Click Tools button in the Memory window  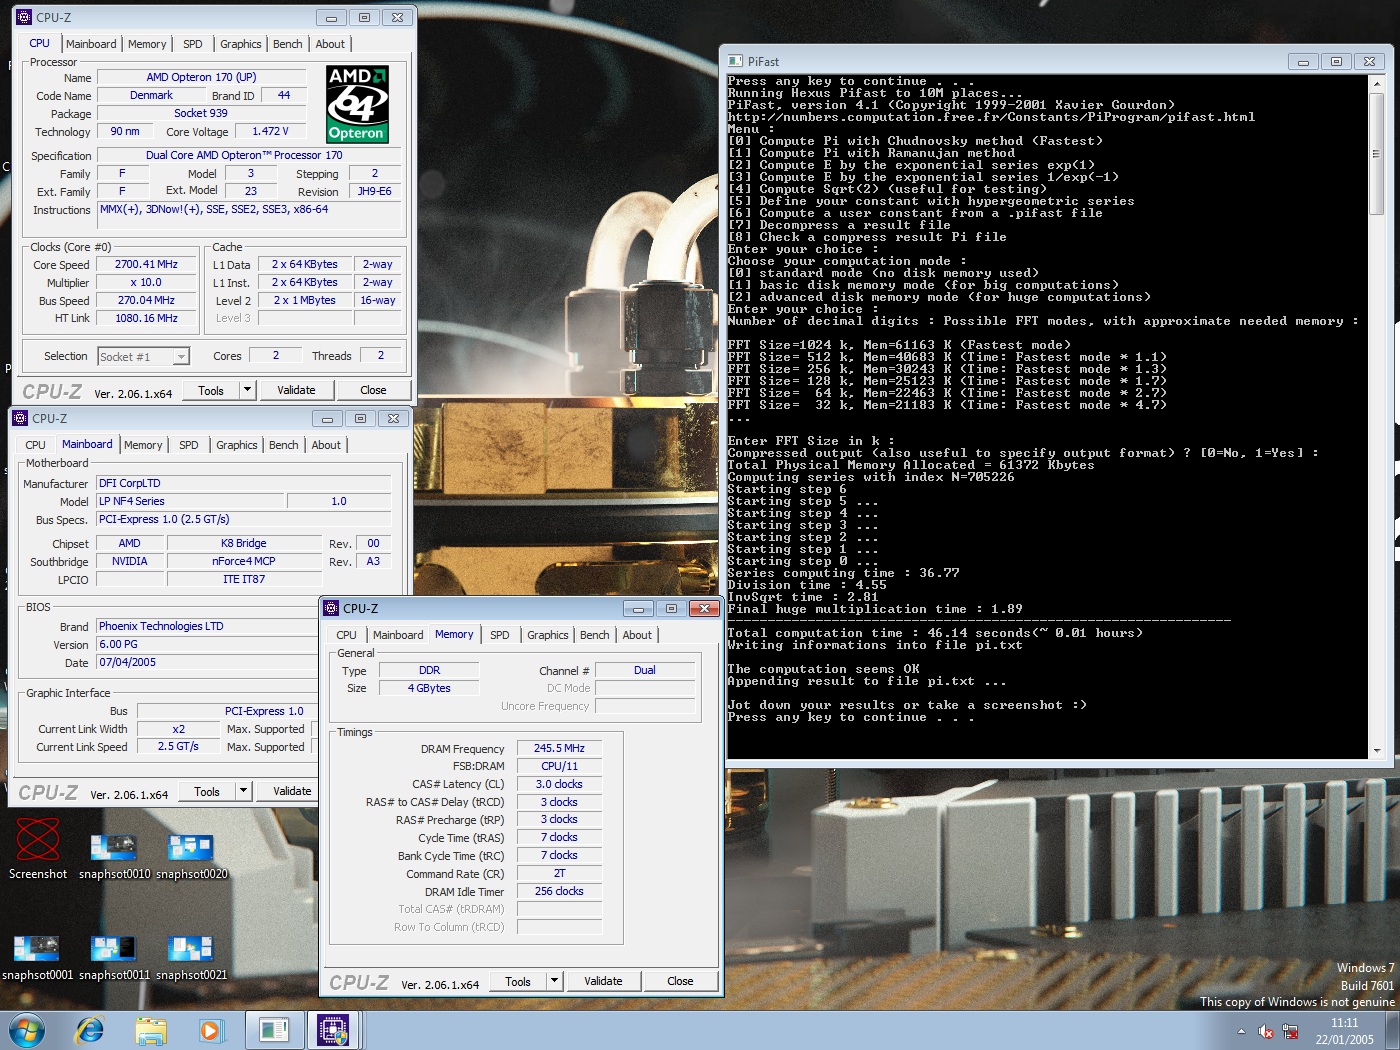coord(518,981)
